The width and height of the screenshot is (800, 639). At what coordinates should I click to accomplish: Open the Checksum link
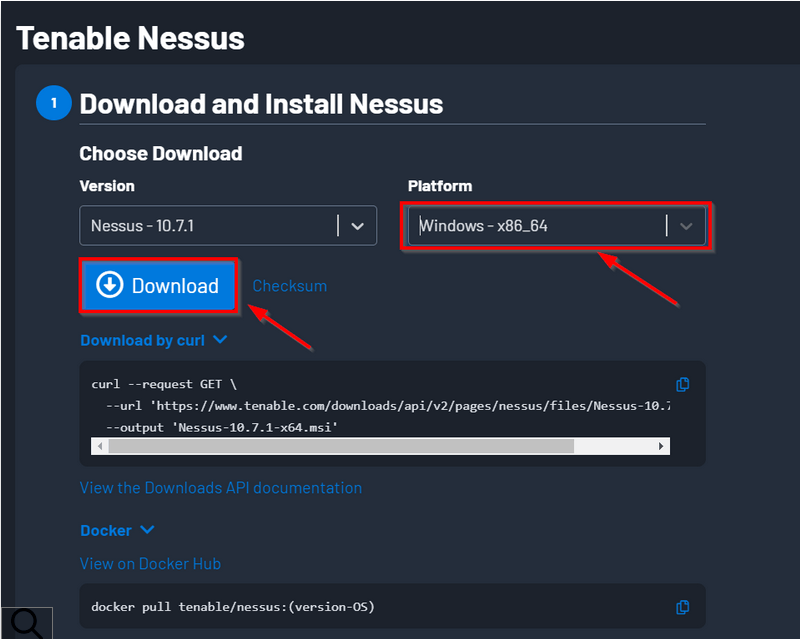pyautogui.click(x=289, y=286)
